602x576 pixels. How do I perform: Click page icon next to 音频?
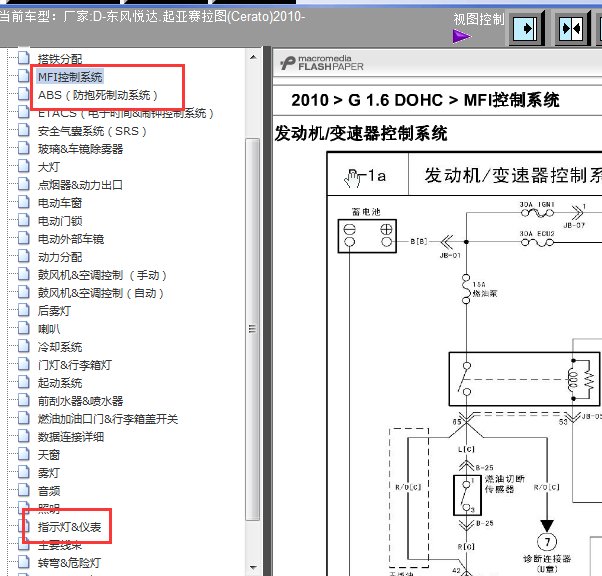(x=24, y=490)
